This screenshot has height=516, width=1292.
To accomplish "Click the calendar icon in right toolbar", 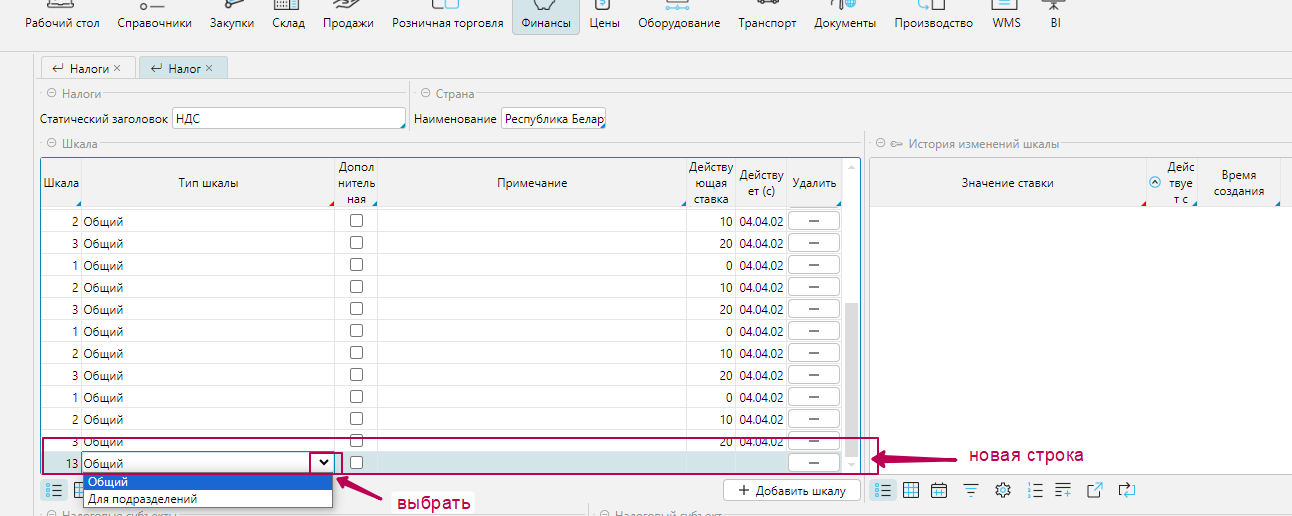I will pyautogui.click(x=939, y=490).
